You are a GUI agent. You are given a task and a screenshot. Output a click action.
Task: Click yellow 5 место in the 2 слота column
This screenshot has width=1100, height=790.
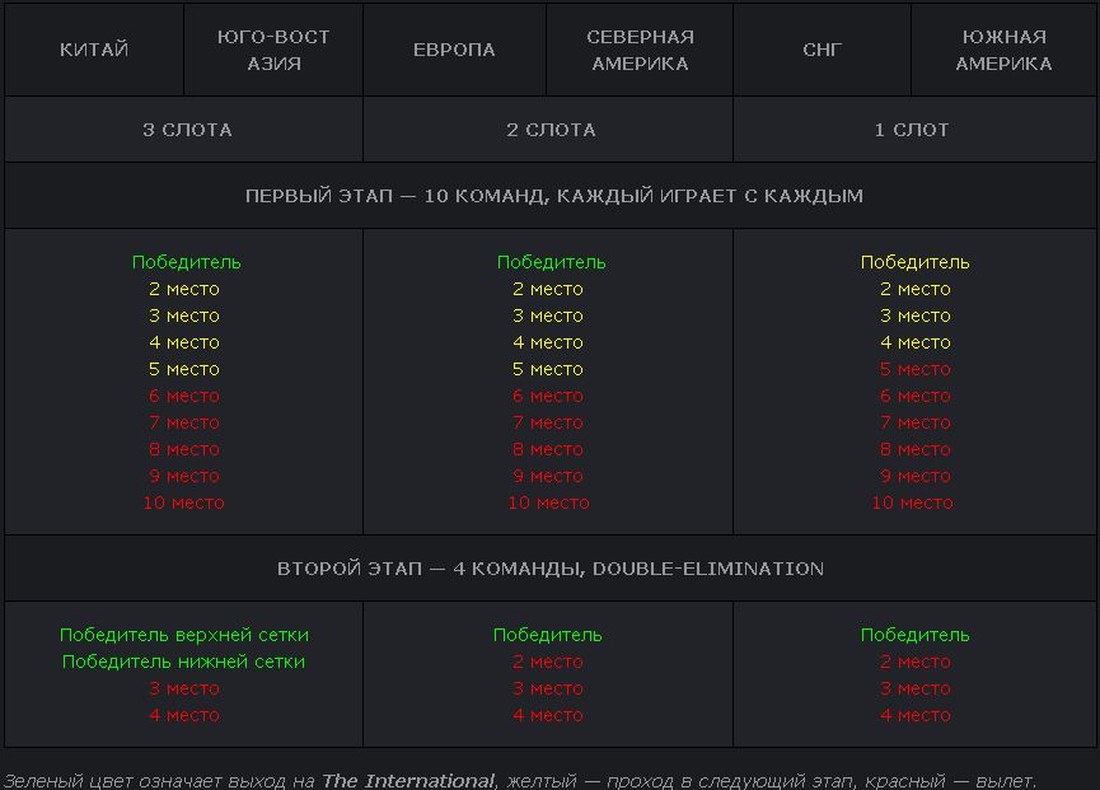coord(548,370)
